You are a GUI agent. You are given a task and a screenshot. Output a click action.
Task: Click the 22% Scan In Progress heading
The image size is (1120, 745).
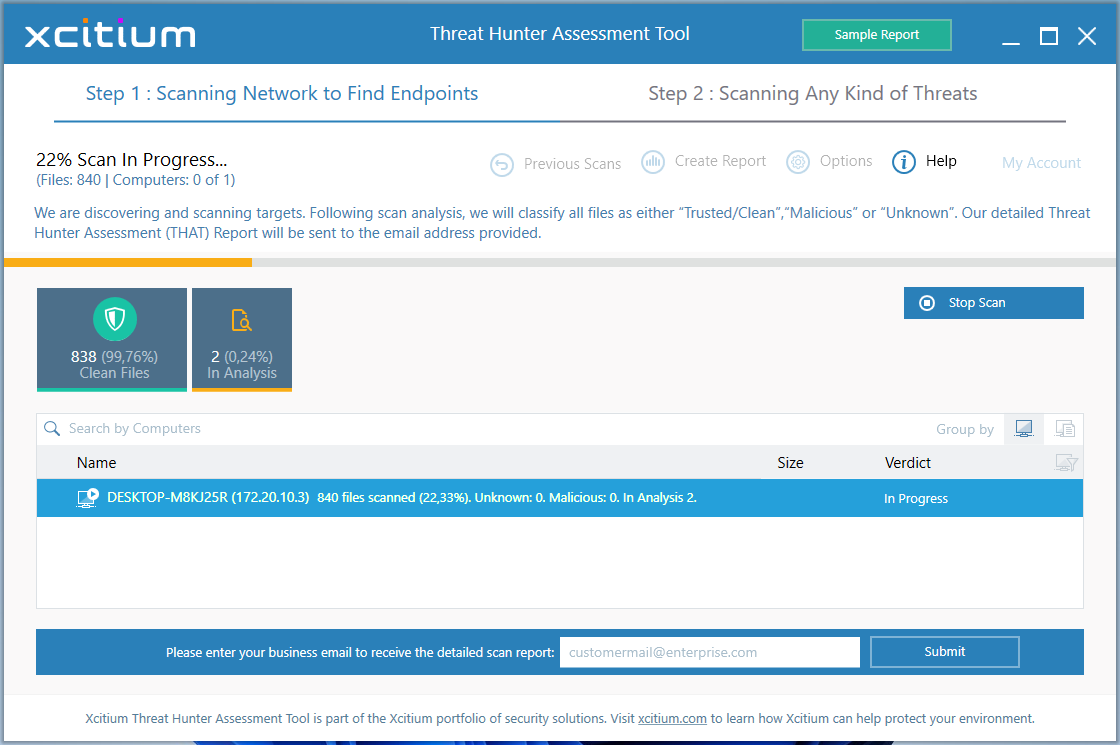131,159
